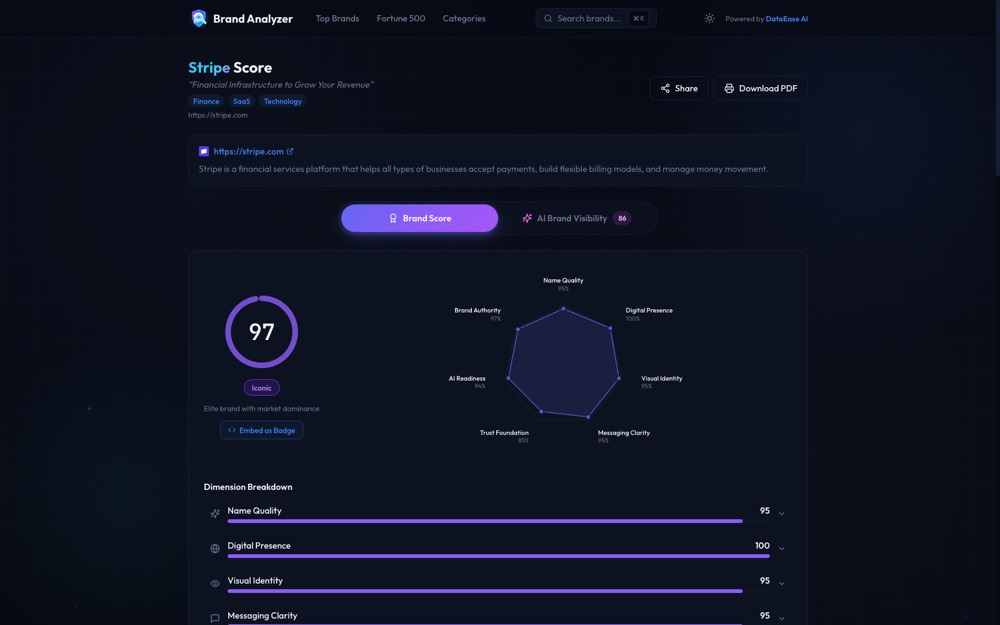
Task: Click the Share button
Action: coord(679,88)
